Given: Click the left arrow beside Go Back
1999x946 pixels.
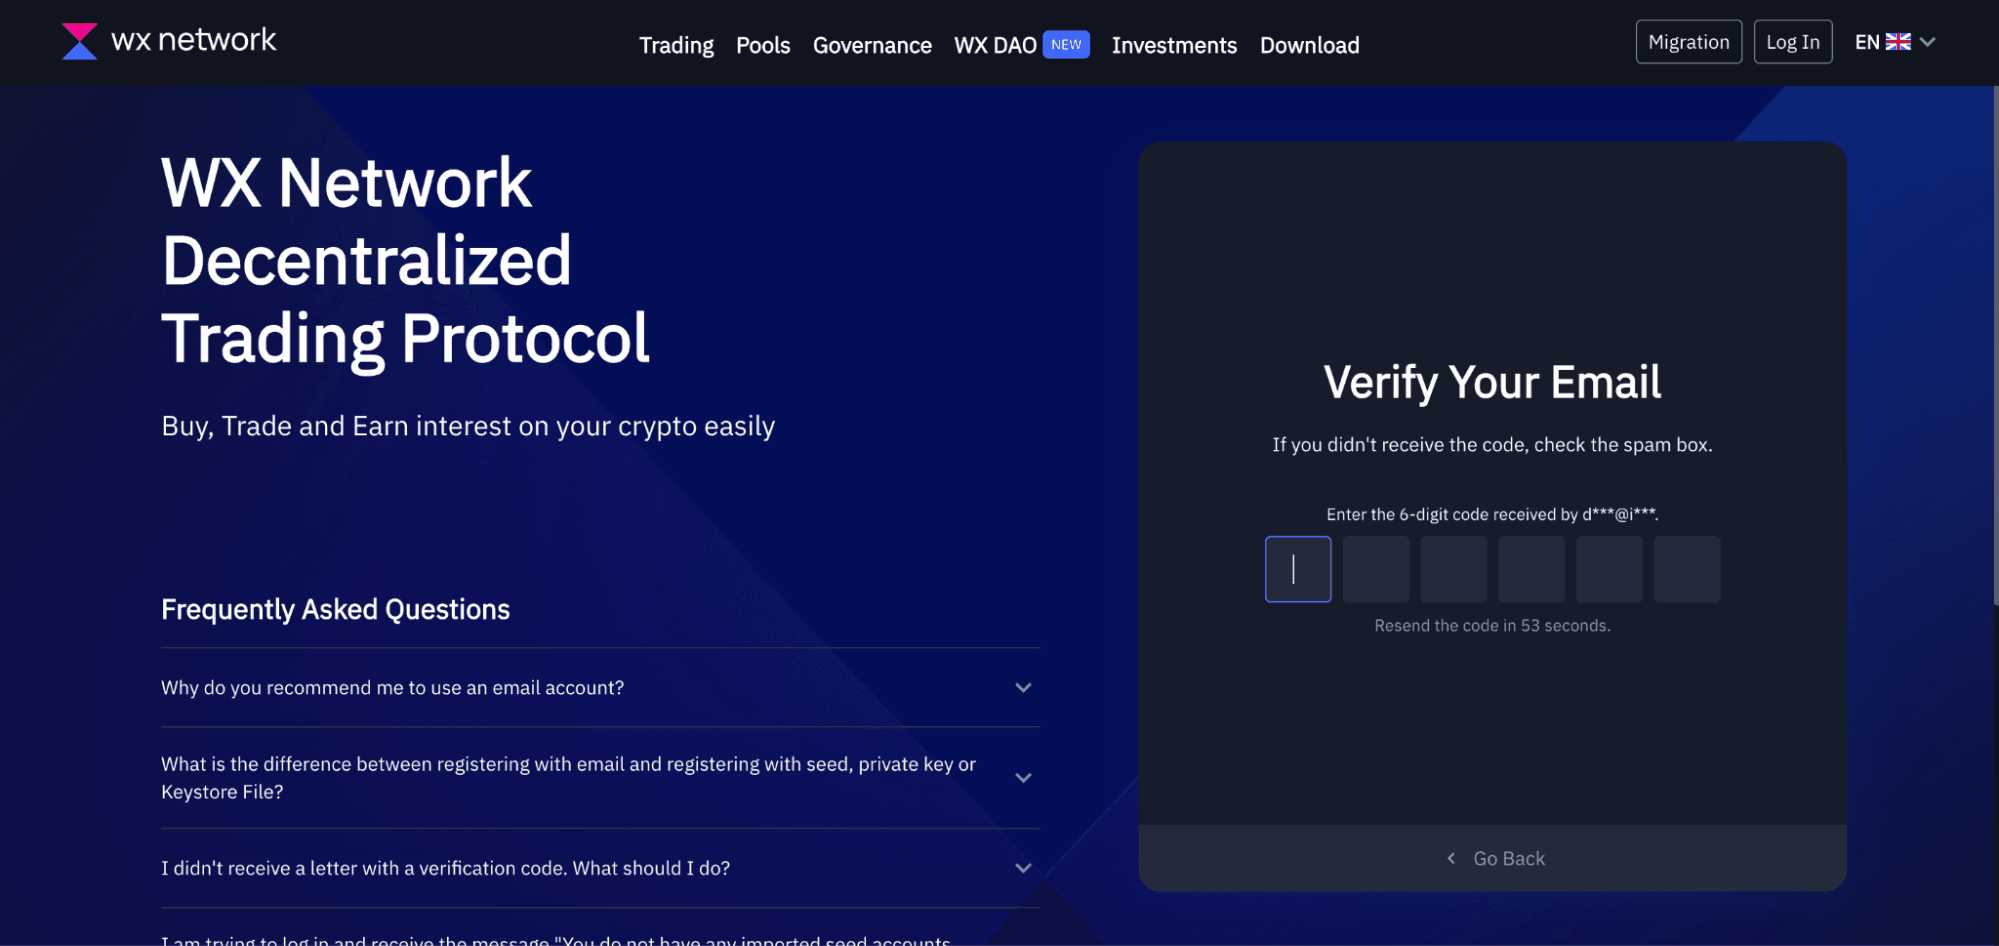Looking at the screenshot, I should (x=1451, y=859).
